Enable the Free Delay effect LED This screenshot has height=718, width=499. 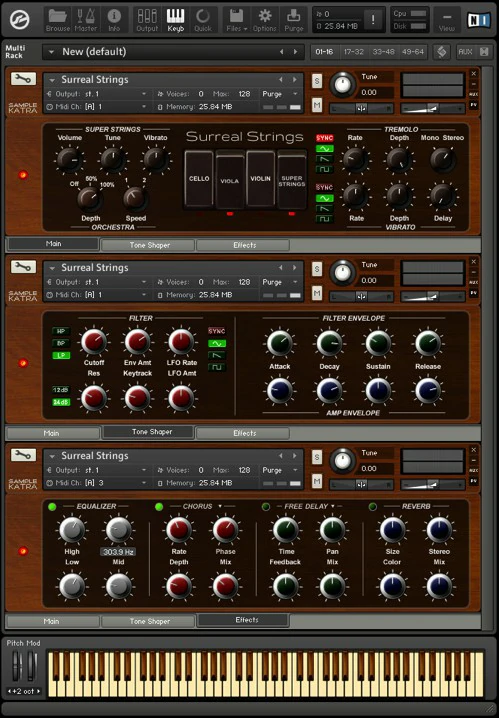click(266, 506)
